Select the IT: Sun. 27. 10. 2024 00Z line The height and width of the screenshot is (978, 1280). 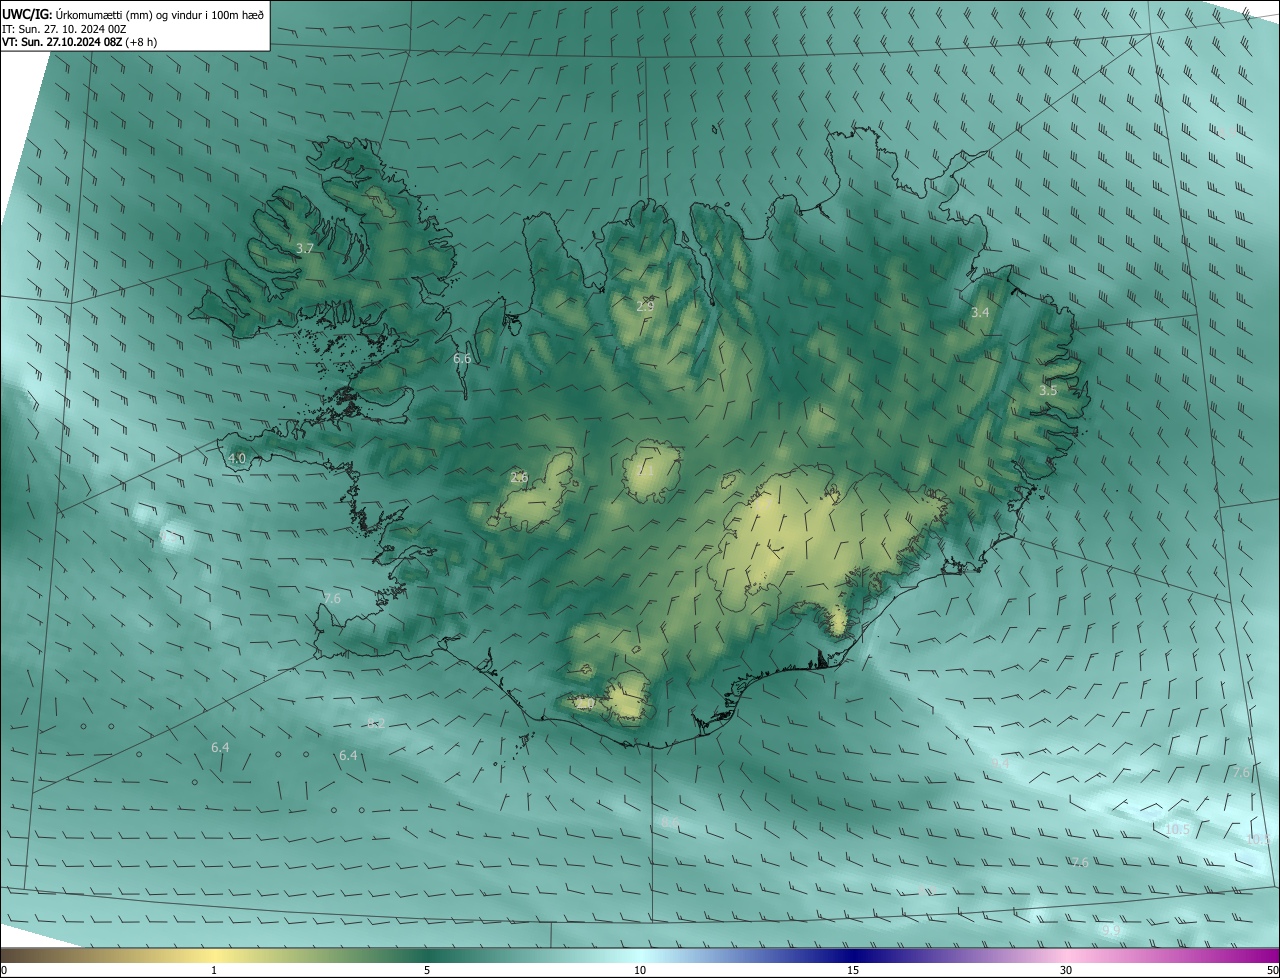[x=64, y=29]
